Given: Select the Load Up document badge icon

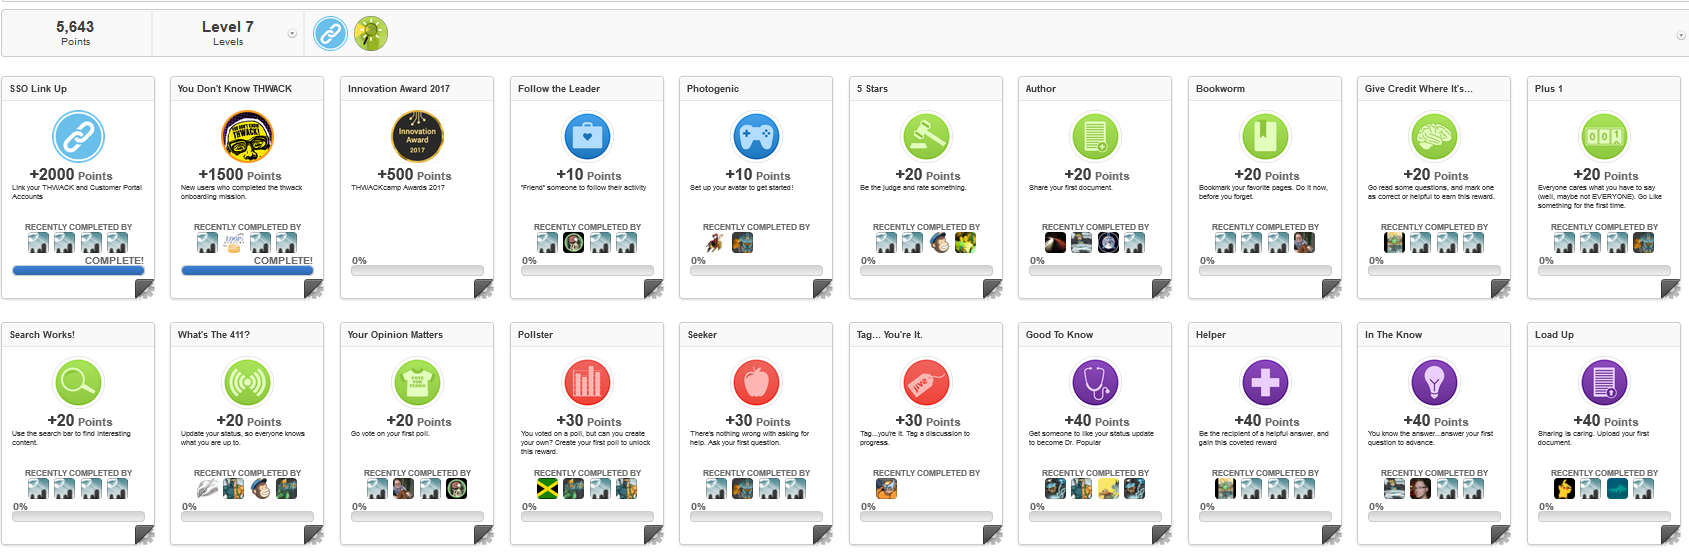Looking at the screenshot, I should point(1604,382).
